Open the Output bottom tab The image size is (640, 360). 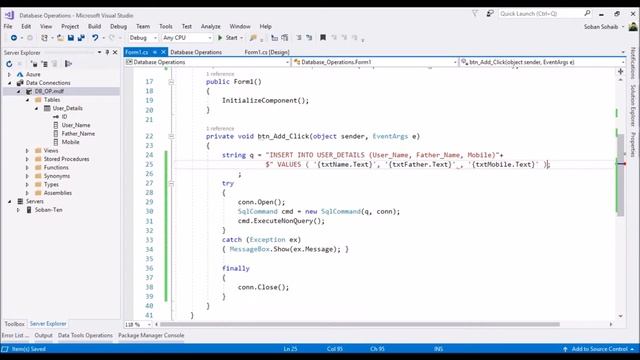point(43,335)
